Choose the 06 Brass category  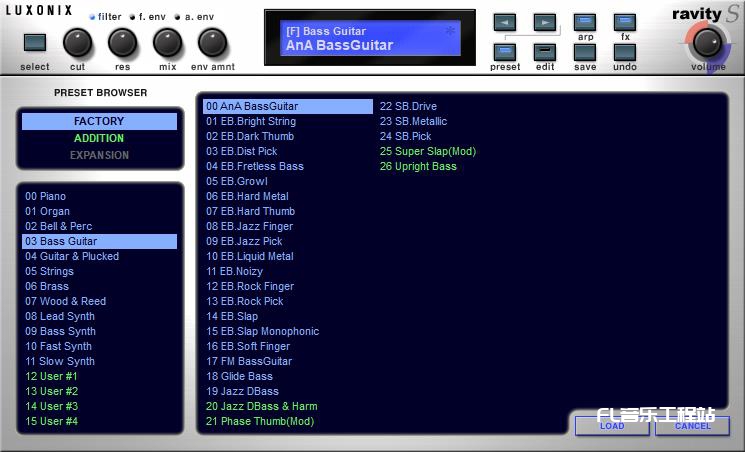(x=99, y=286)
